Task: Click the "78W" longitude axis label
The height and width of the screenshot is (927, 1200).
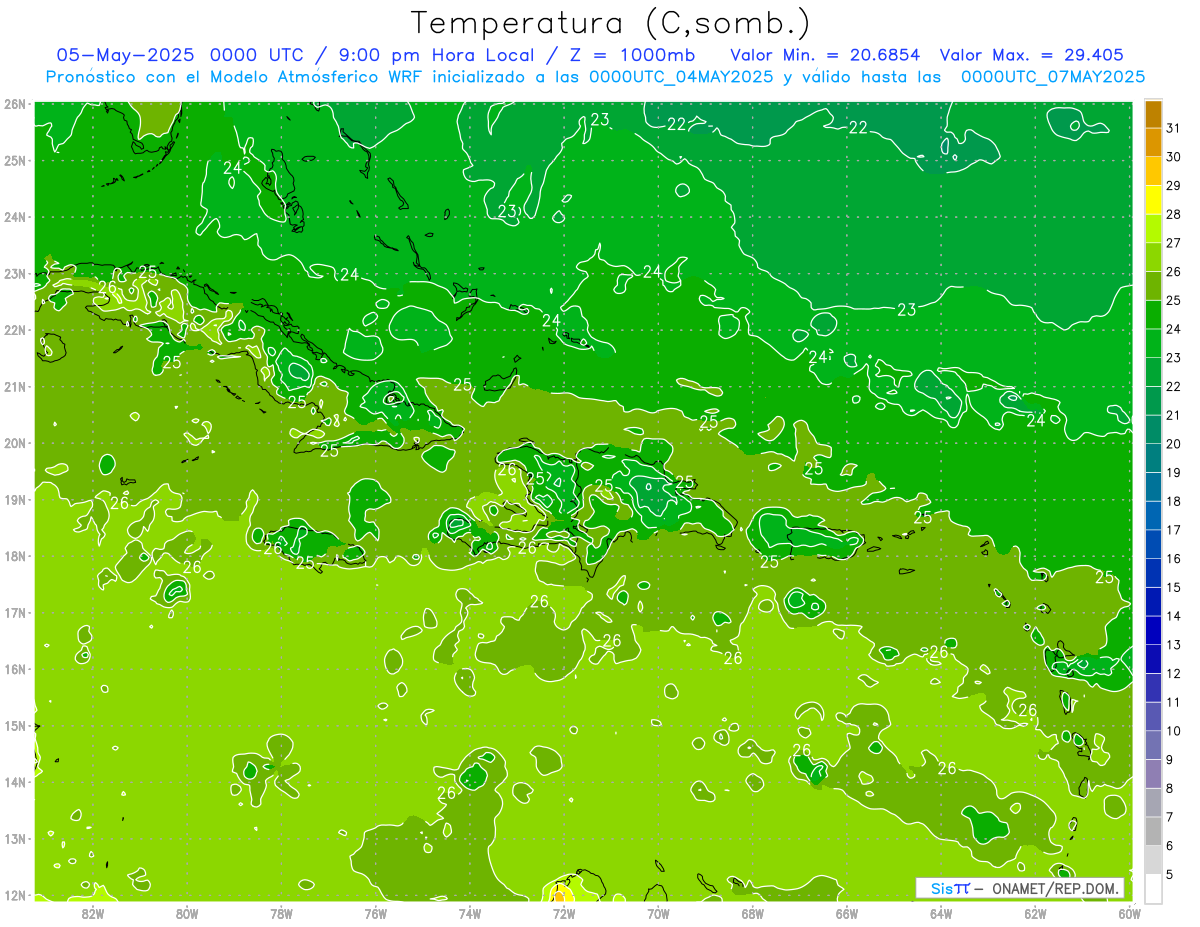Action: pyautogui.click(x=281, y=912)
